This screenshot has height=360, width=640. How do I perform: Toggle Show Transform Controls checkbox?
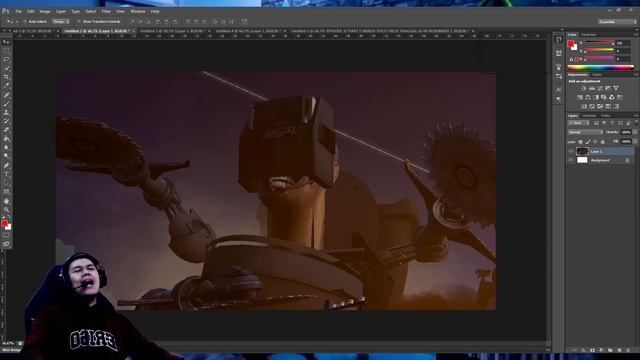coord(79,21)
